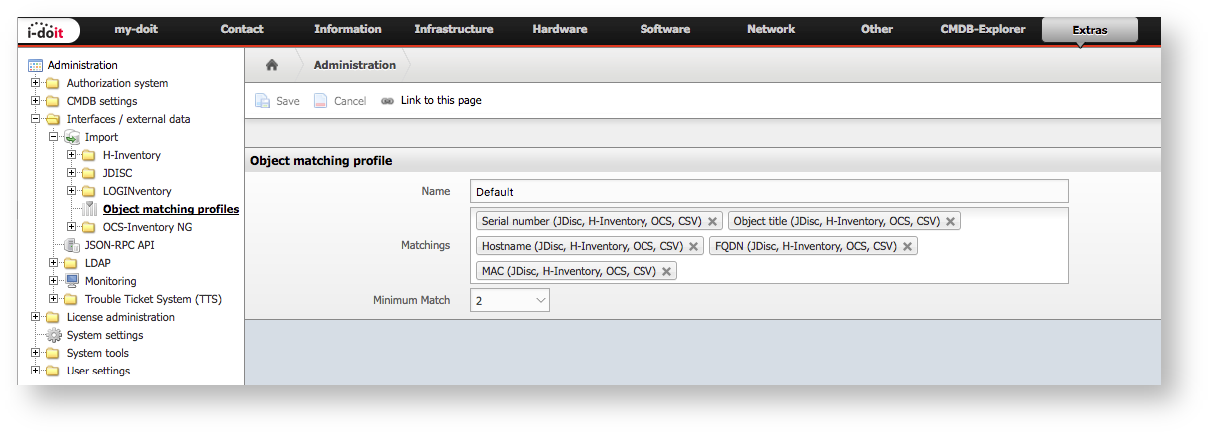
Task: Open the Information menu
Action: coord(347,29)
